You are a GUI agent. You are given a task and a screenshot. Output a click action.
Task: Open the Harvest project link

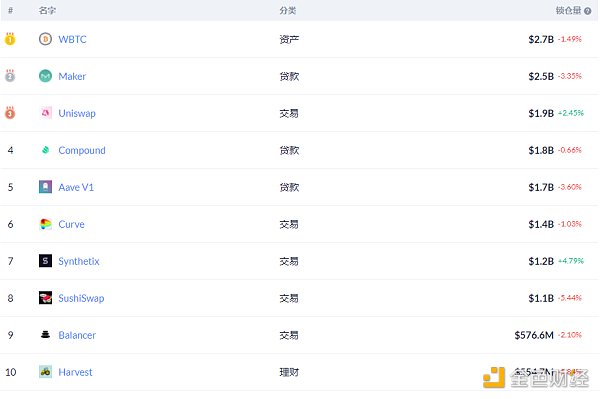[x=75, y=372]
